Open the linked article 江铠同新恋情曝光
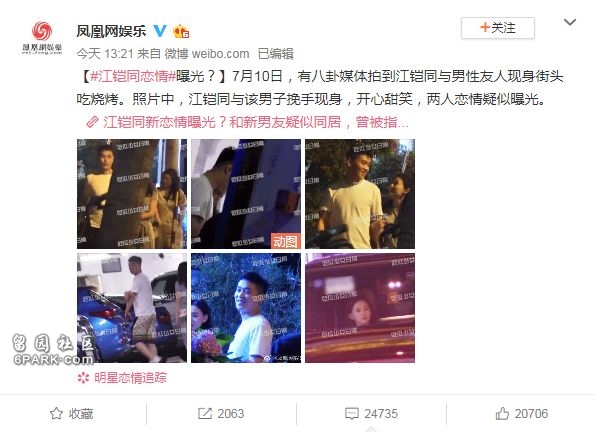 click(x=255, y=122)
